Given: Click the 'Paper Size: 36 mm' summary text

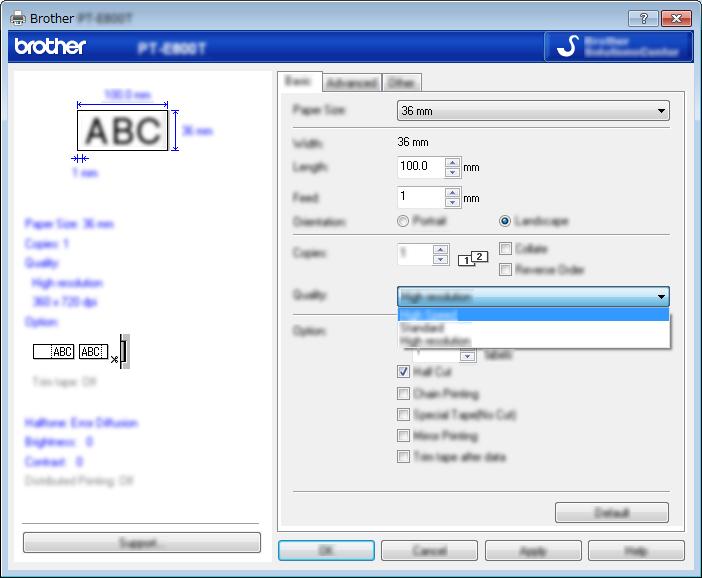Looking at the screenshot, I should tap(69, 223).
